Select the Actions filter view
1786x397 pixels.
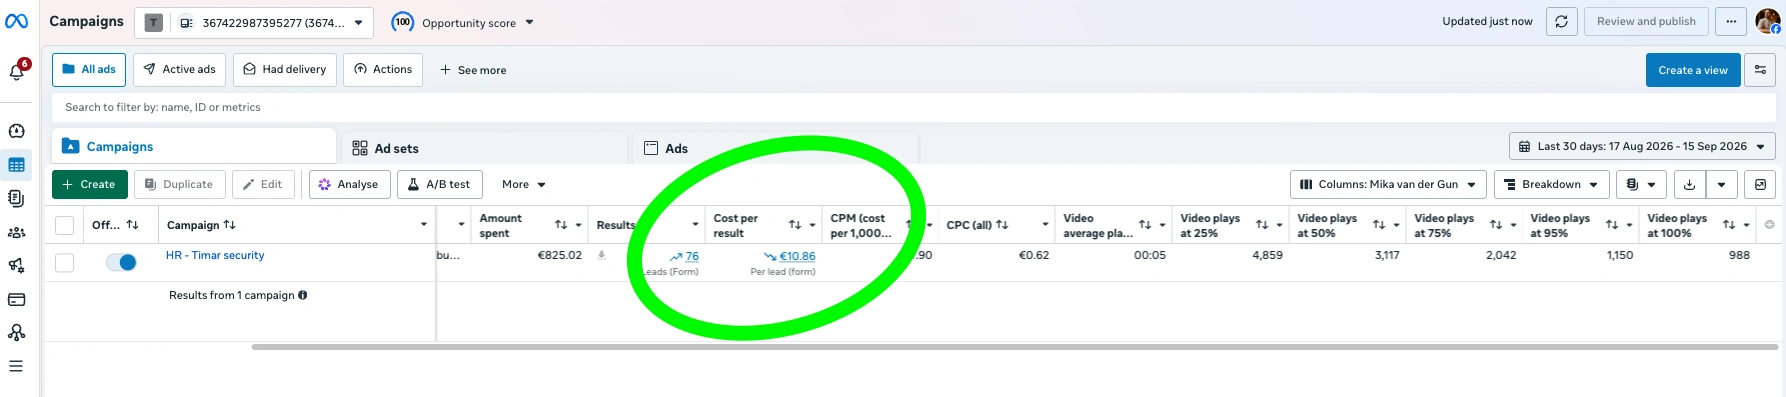coord(383,70)
